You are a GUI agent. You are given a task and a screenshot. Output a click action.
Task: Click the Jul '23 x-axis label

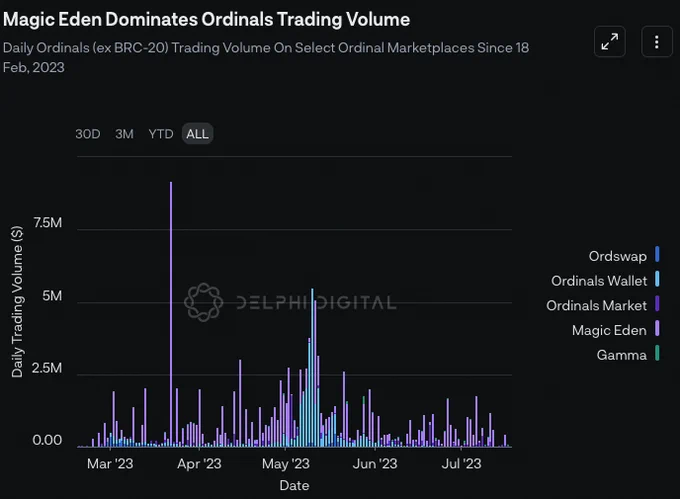click(462, 463)
